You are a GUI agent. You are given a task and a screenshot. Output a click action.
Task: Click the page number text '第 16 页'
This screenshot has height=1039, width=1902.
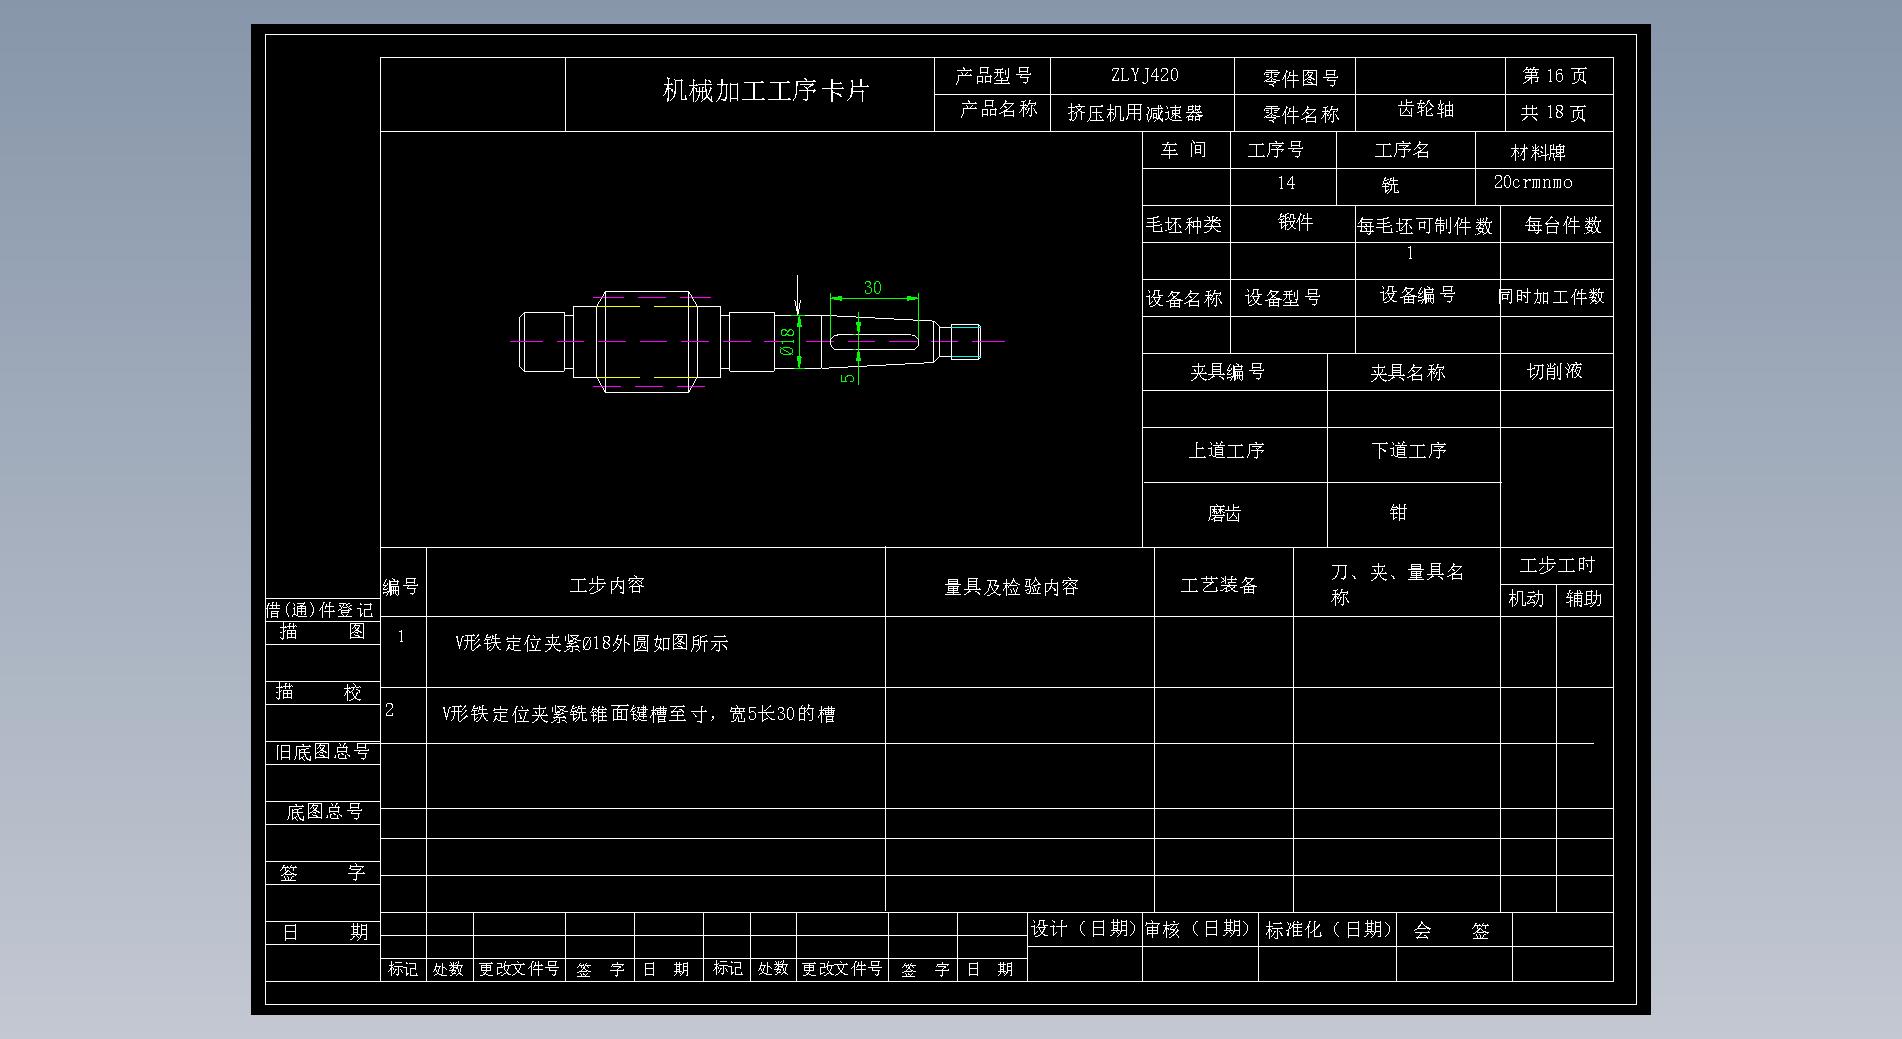pos(1555,76)
